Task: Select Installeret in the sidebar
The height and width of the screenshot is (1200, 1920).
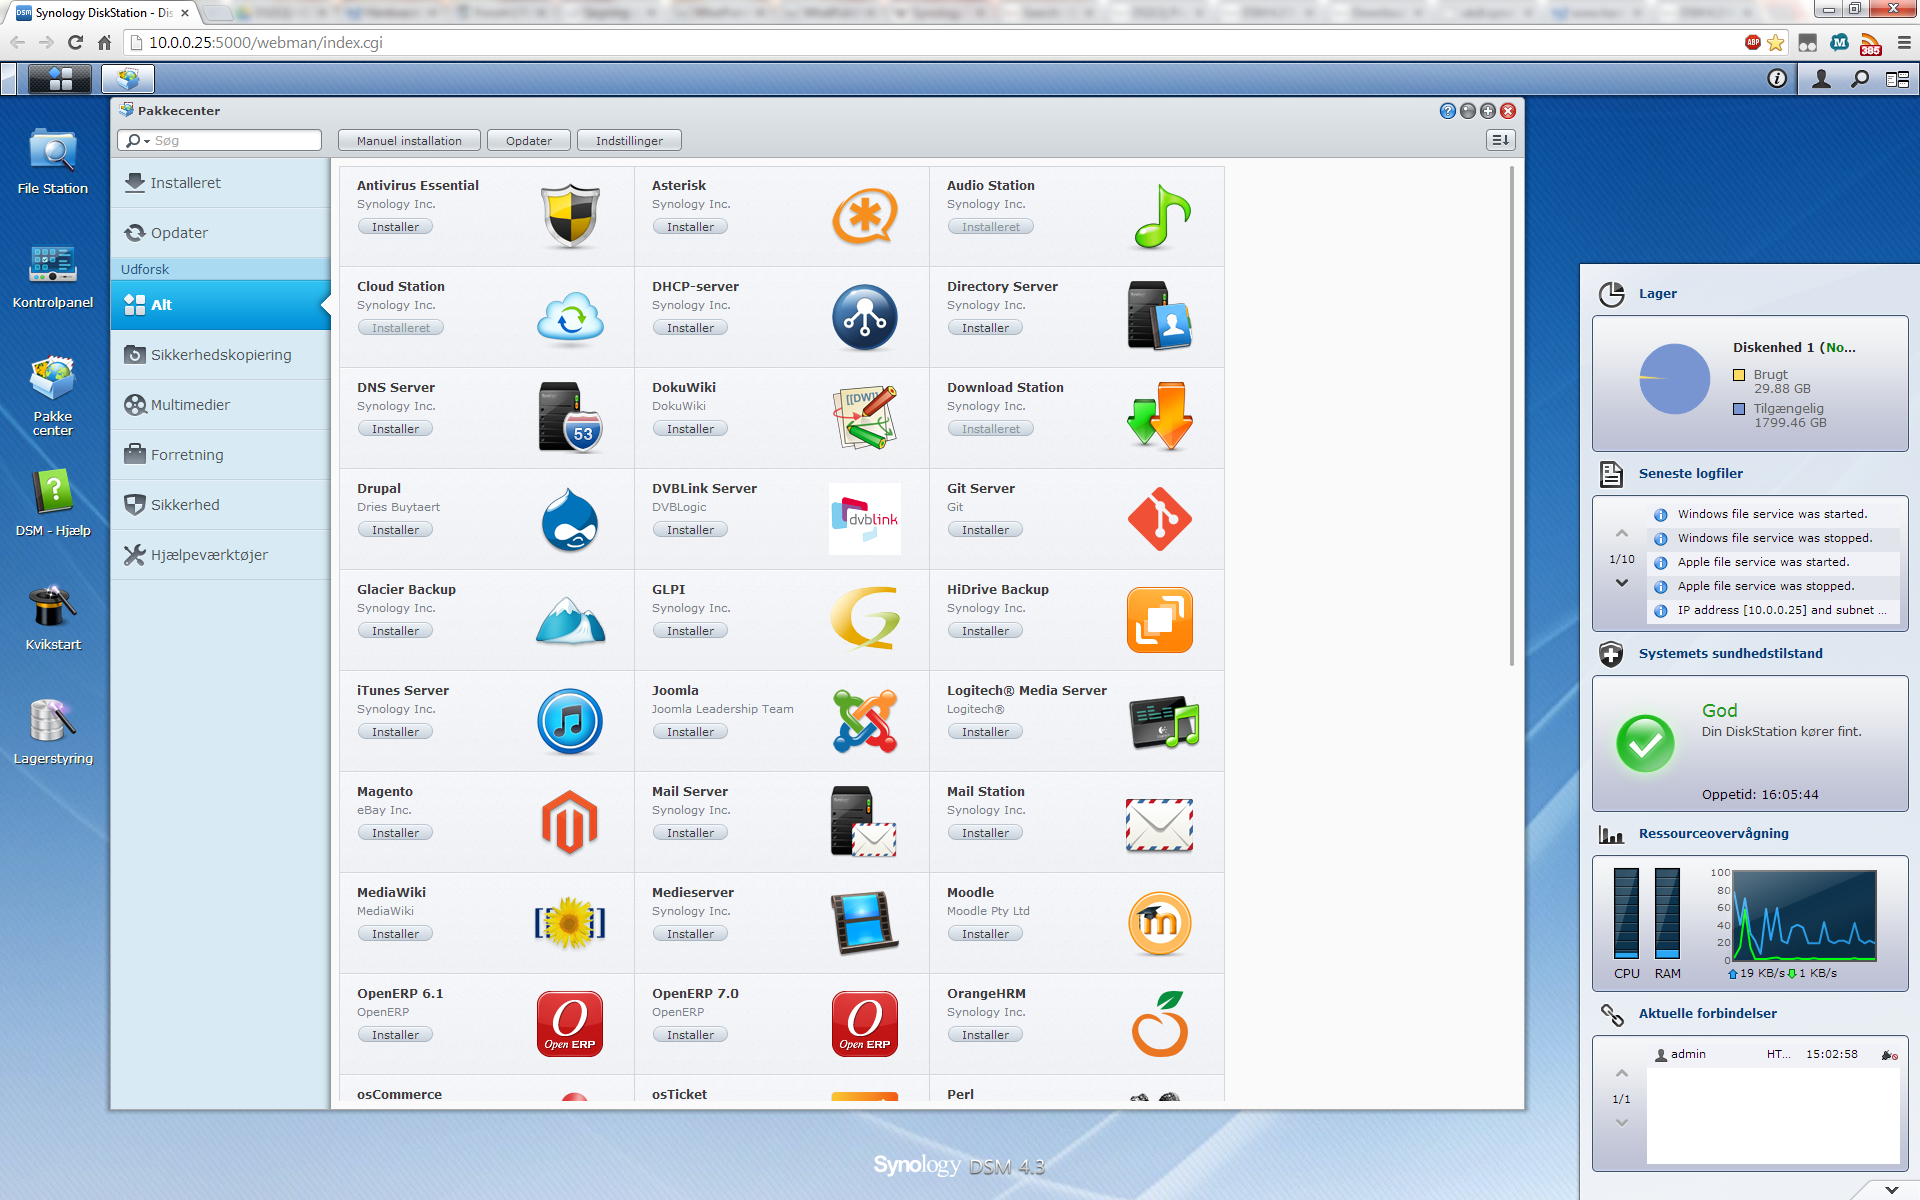Action: [x=221, y=183]
